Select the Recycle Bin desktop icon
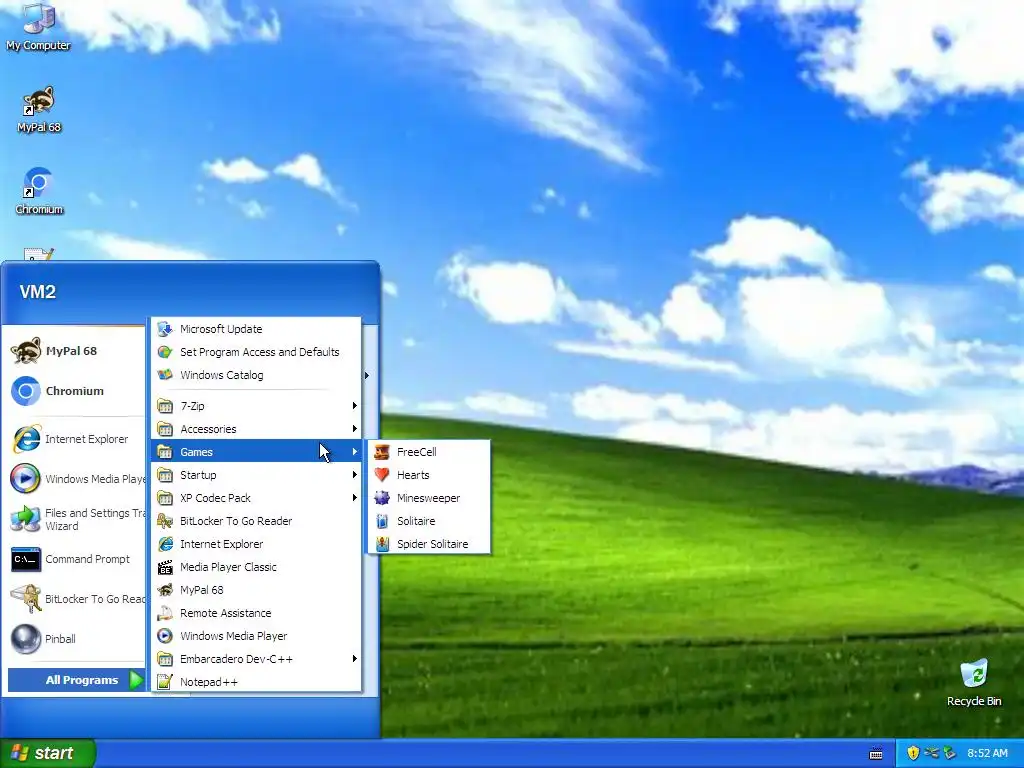Screen dimensions: 1024x768 point(974,682)
